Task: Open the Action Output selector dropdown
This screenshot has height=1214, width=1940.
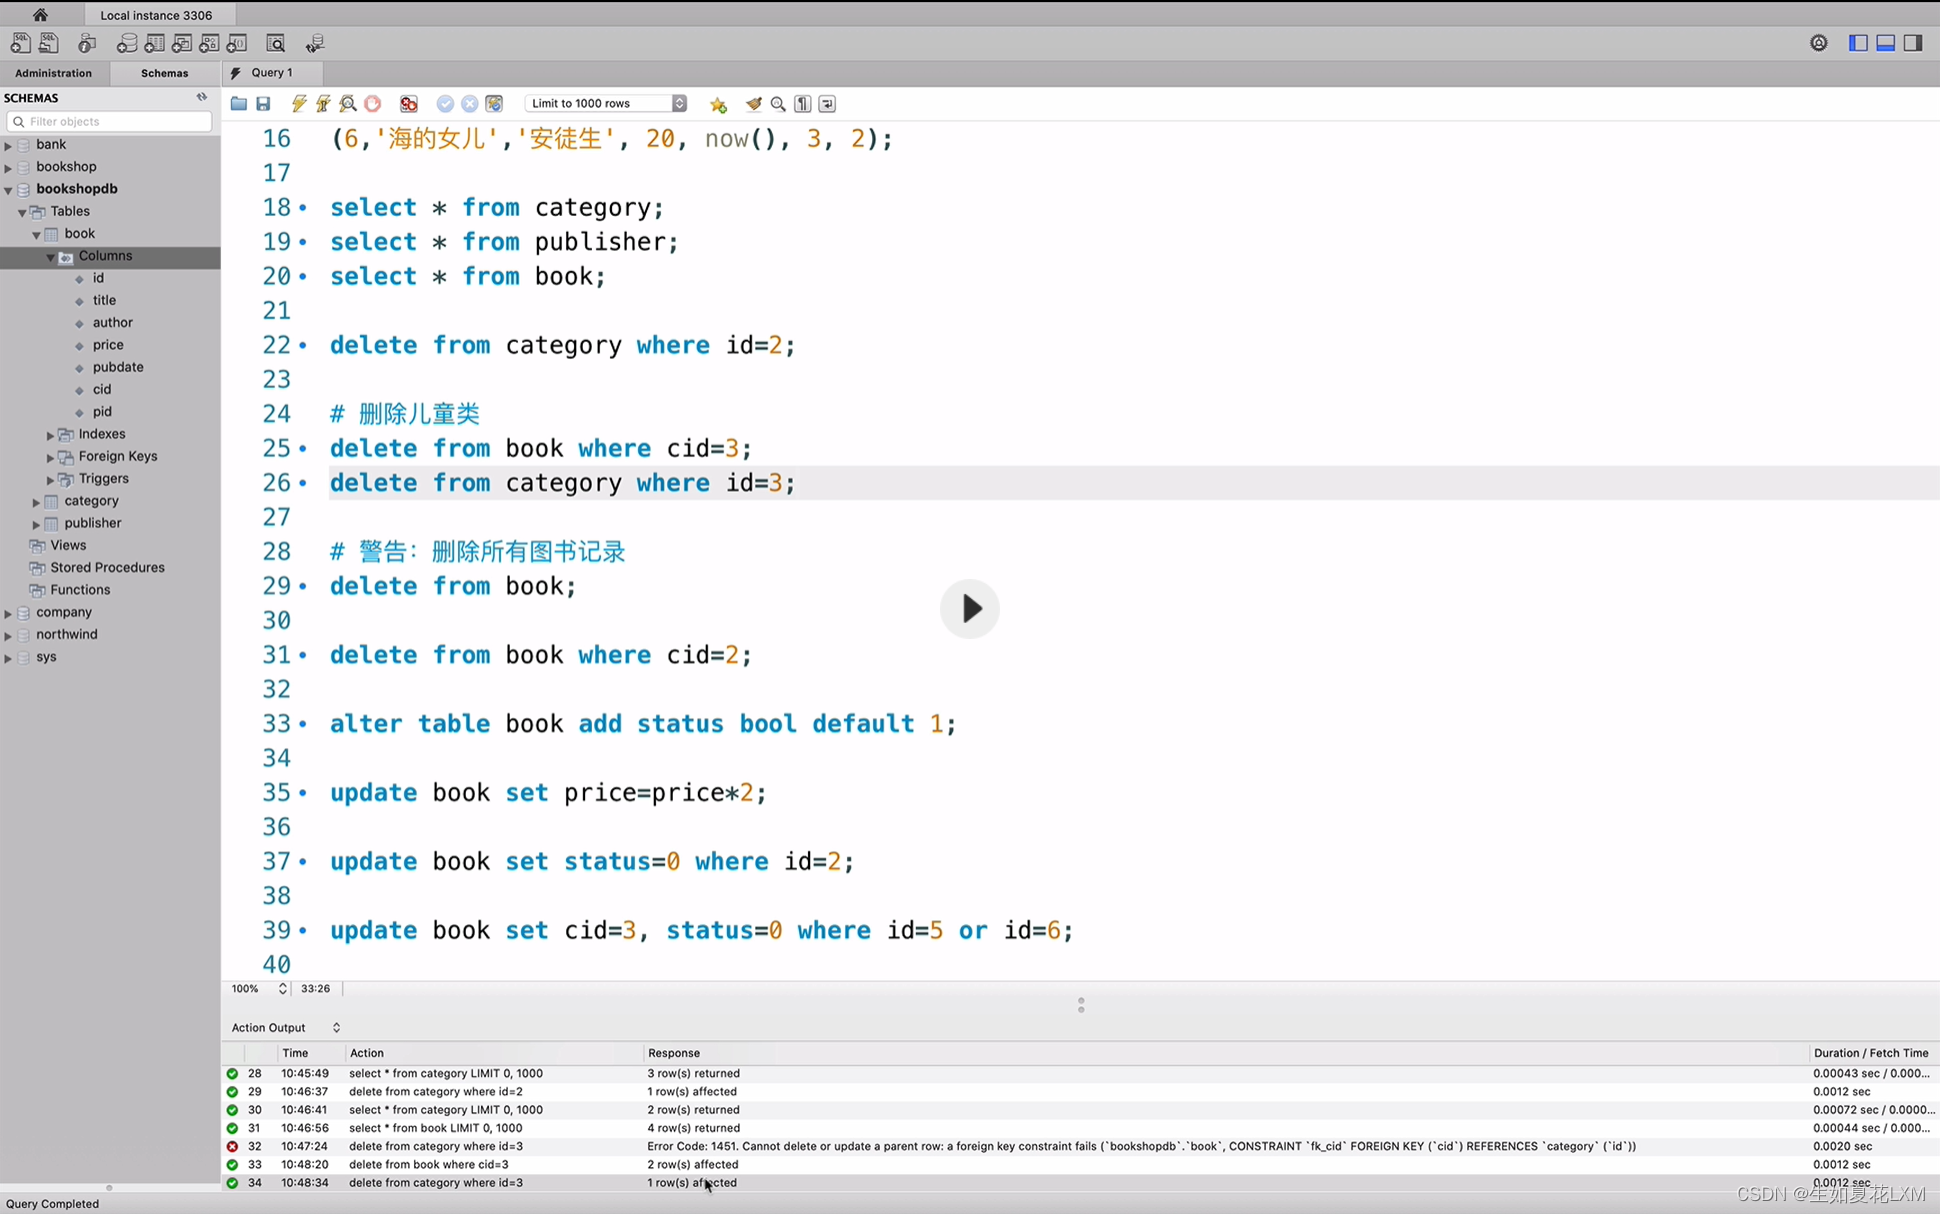Action: click(x=336, y=1028)
